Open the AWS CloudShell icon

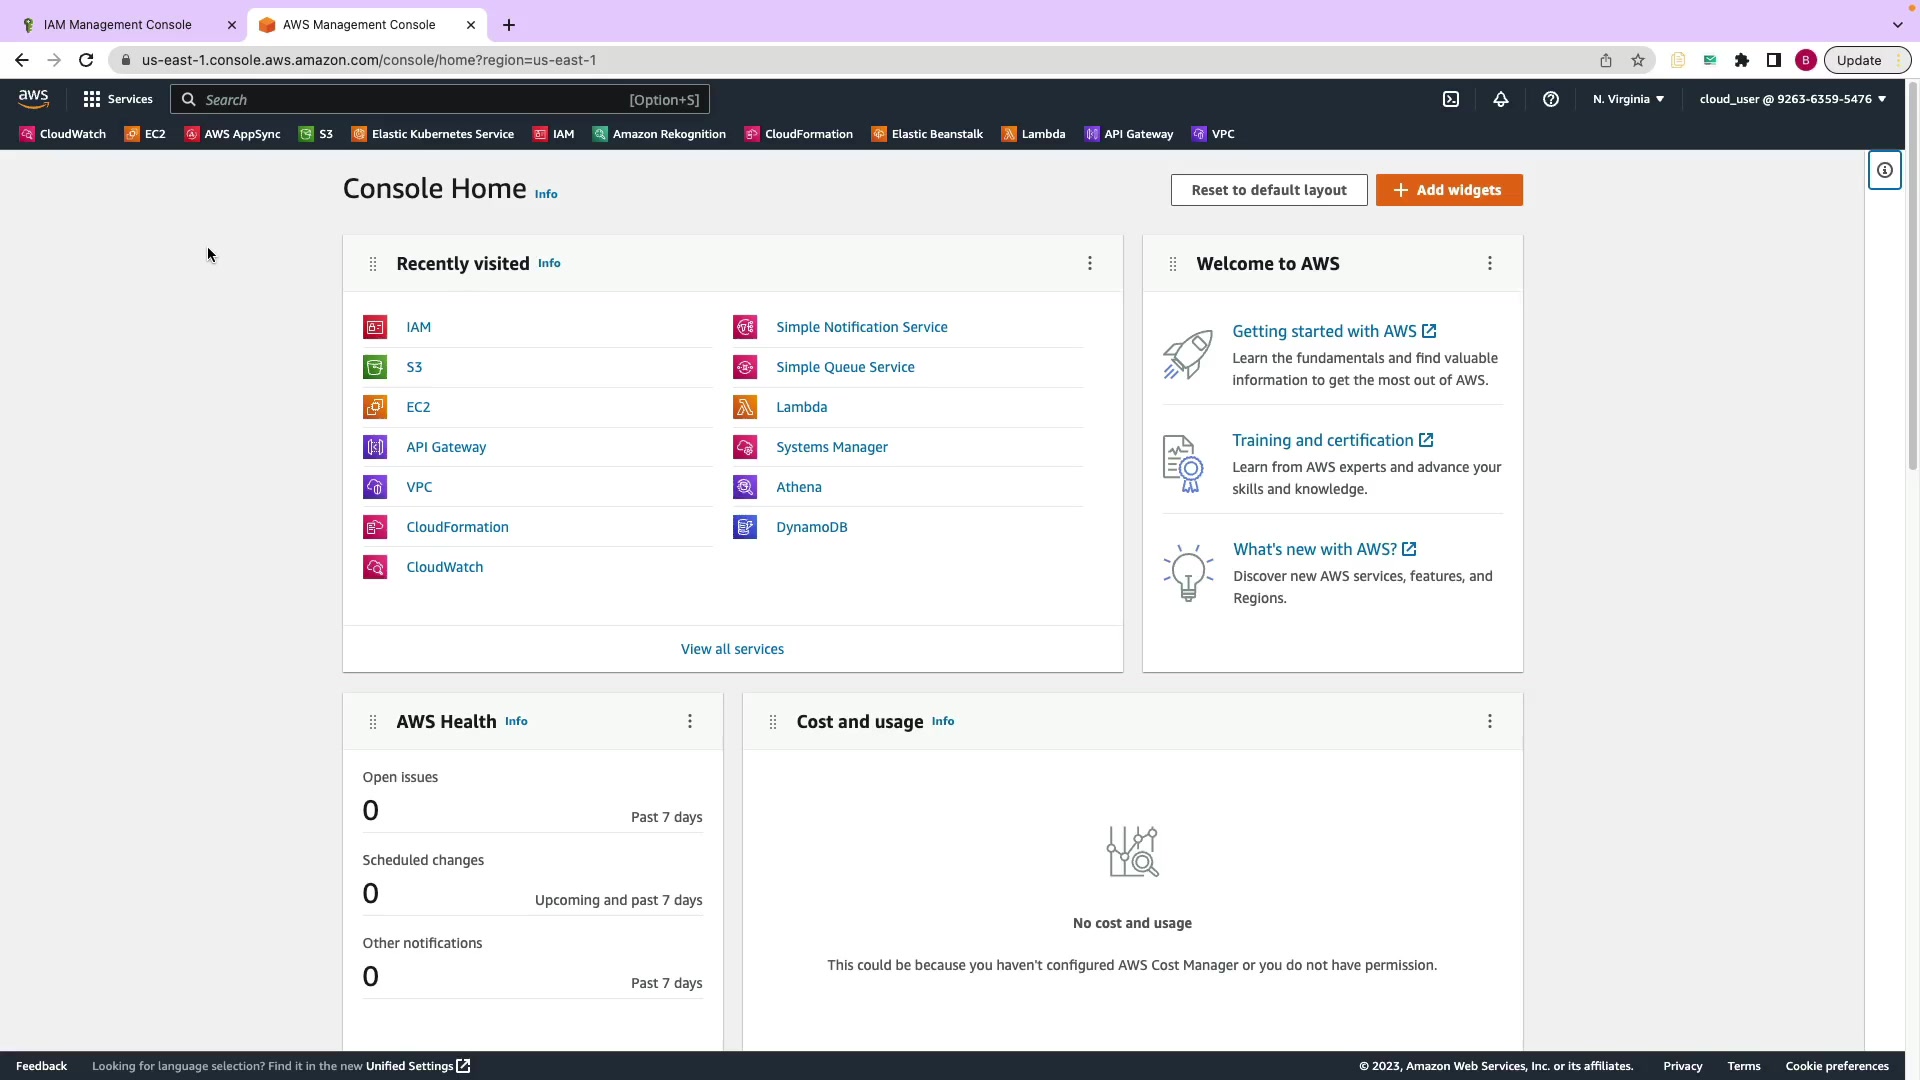click(x=1451, y=99)
